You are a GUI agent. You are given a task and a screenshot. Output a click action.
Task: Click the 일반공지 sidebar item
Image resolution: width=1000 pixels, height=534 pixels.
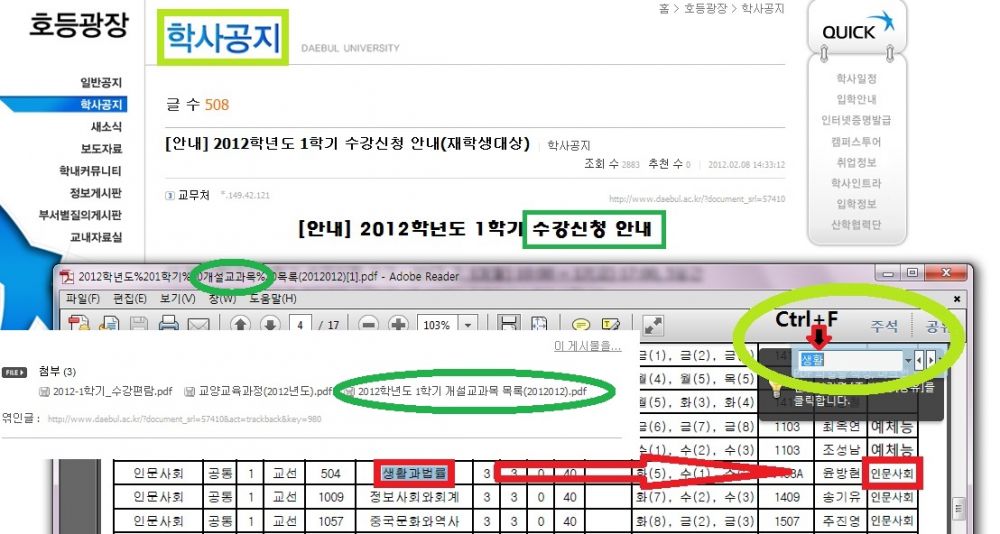coord(101,82)
